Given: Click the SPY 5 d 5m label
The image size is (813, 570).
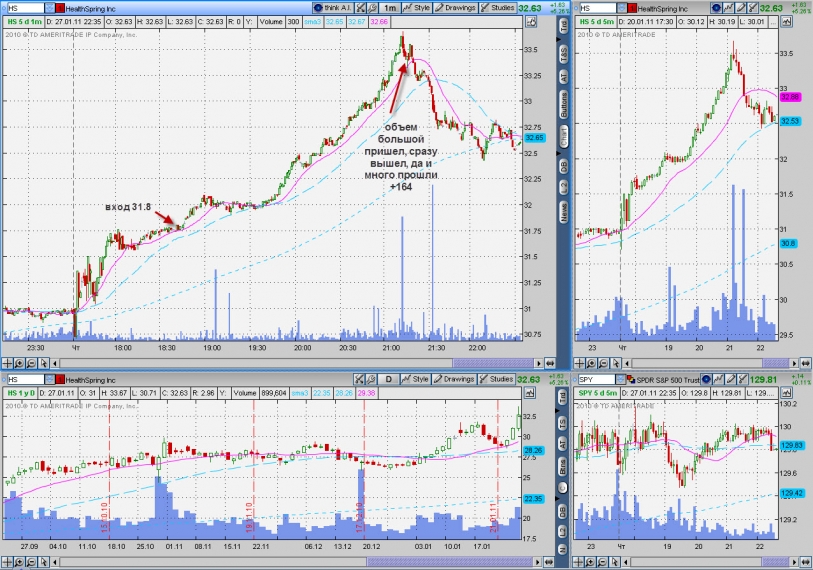Looking at the screenshot, I should click(597, 393).
